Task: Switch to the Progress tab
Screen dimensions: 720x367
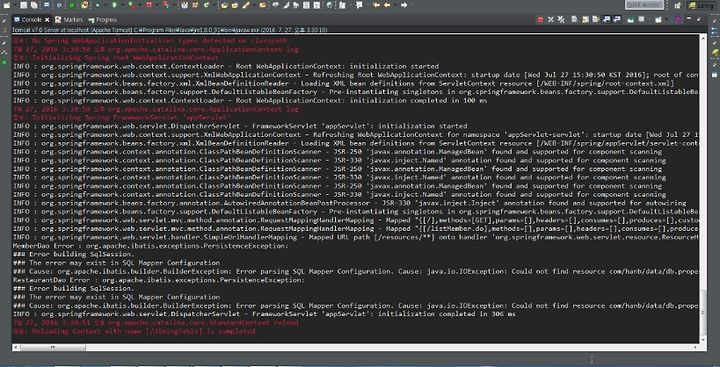Action: pyautogui.click(x=103, y=20)
